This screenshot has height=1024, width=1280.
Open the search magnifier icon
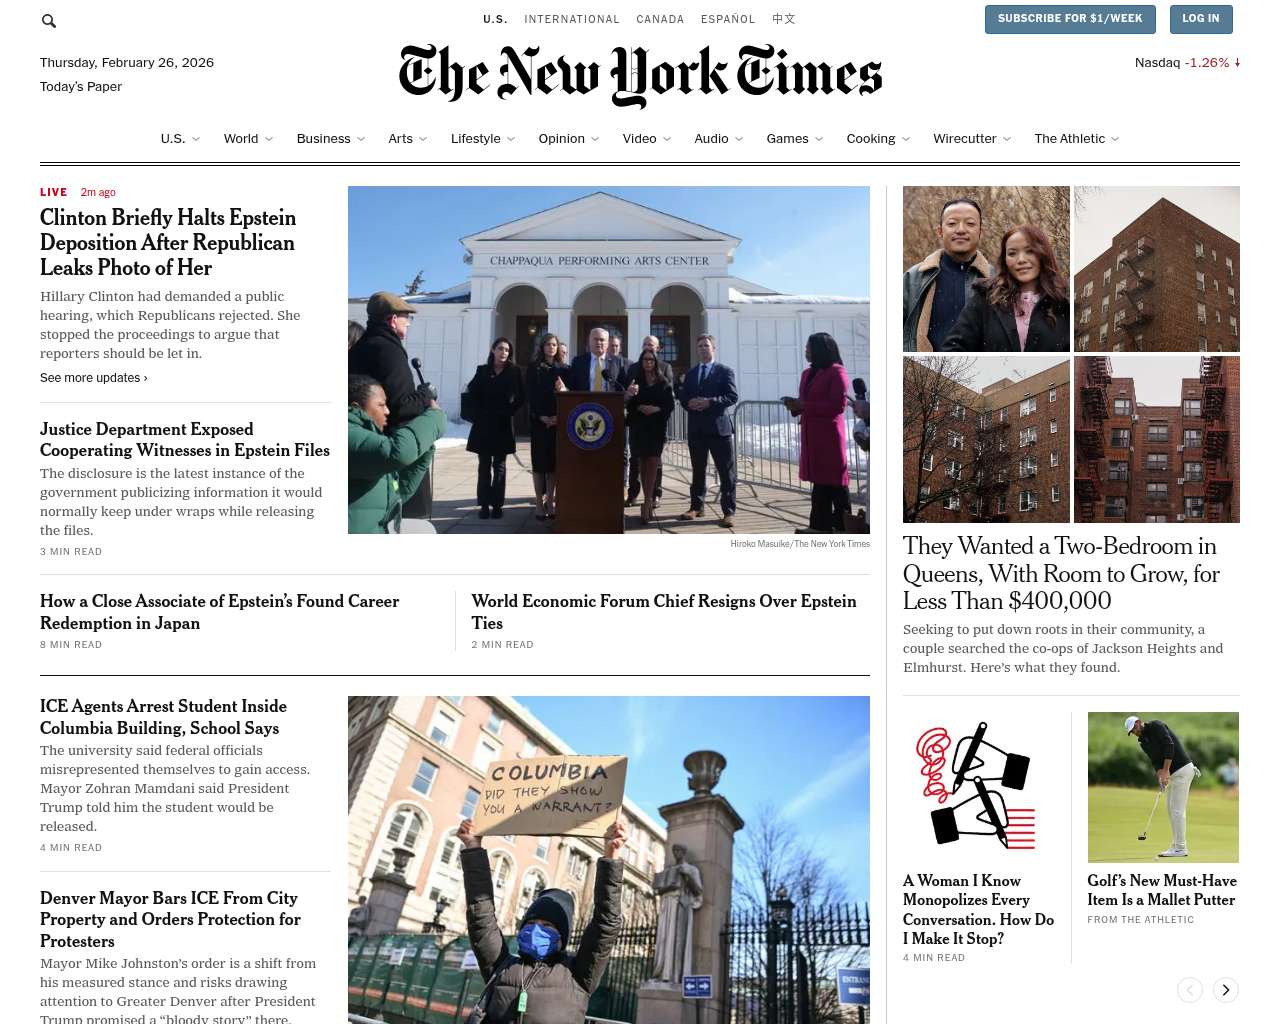(x=49, y=20)
